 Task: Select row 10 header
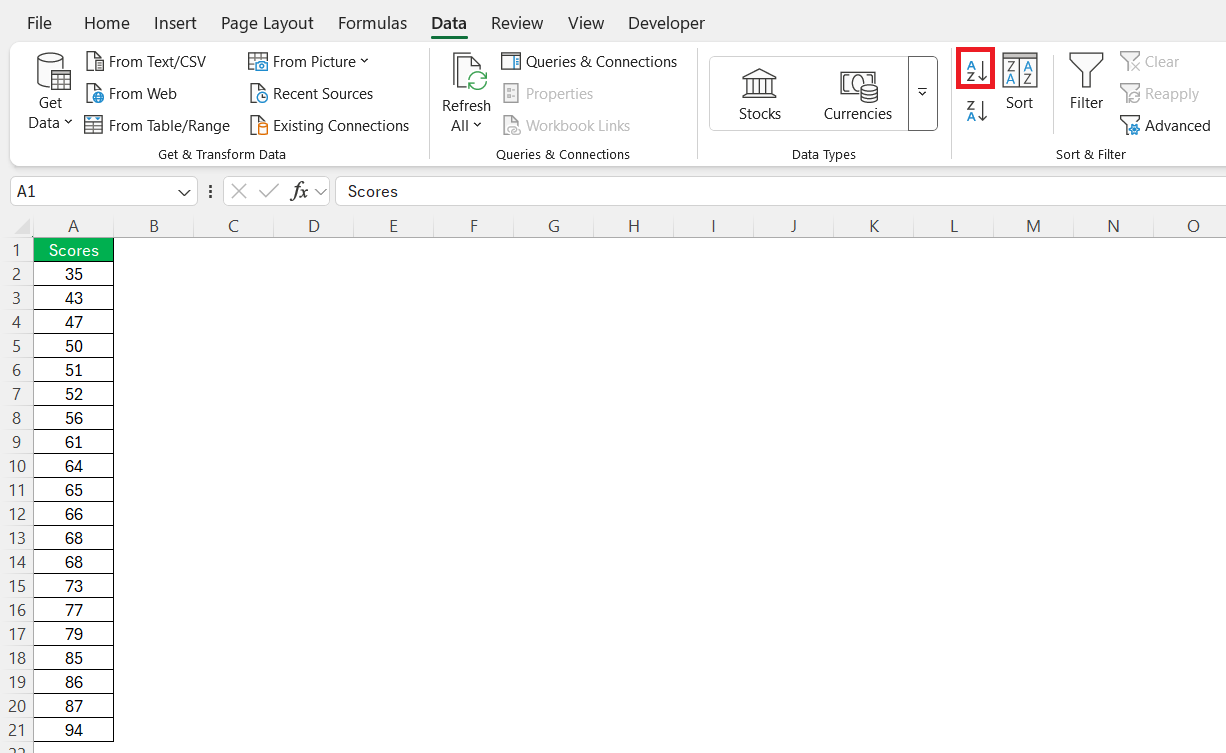pyautogui.click(x=18, y=466)
